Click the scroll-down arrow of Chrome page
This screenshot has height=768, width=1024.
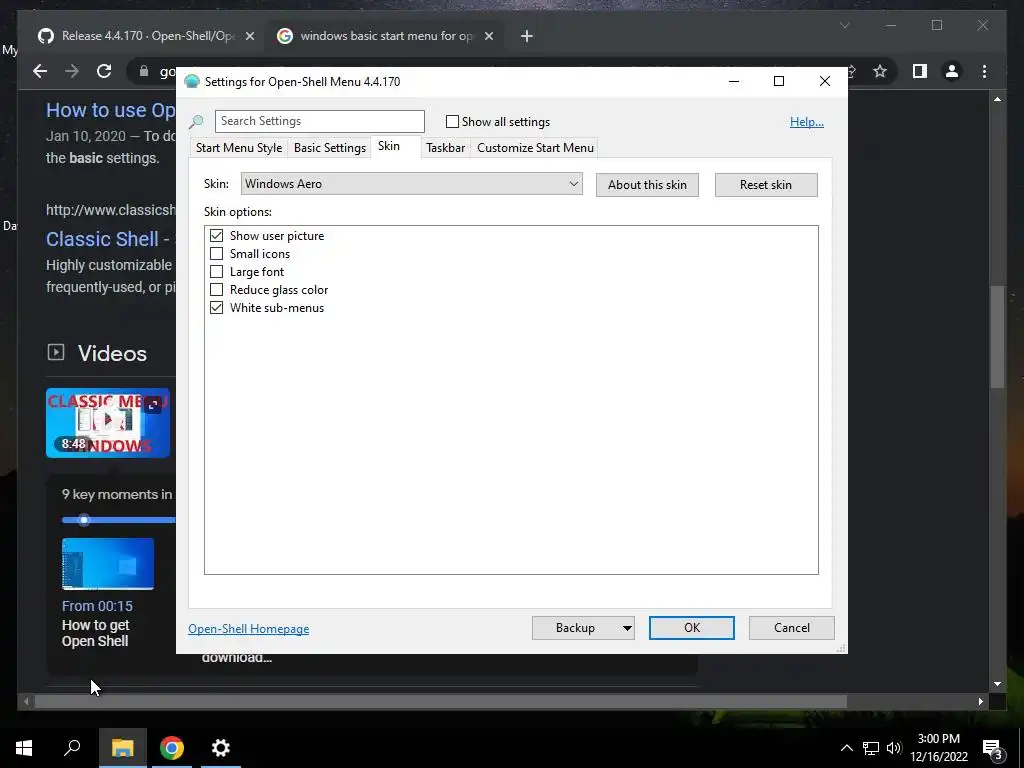pyautogui.click(x=997, y=684)
